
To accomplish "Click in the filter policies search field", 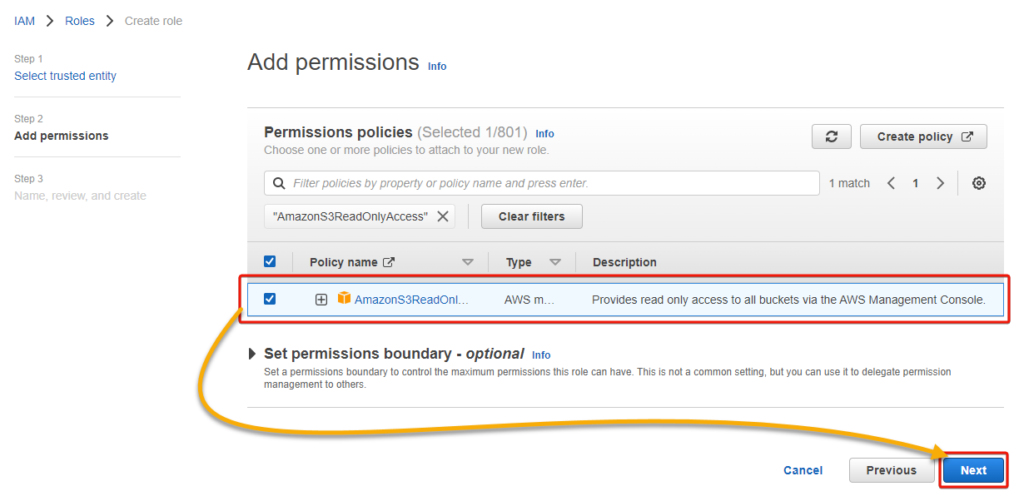I will 550,184.
